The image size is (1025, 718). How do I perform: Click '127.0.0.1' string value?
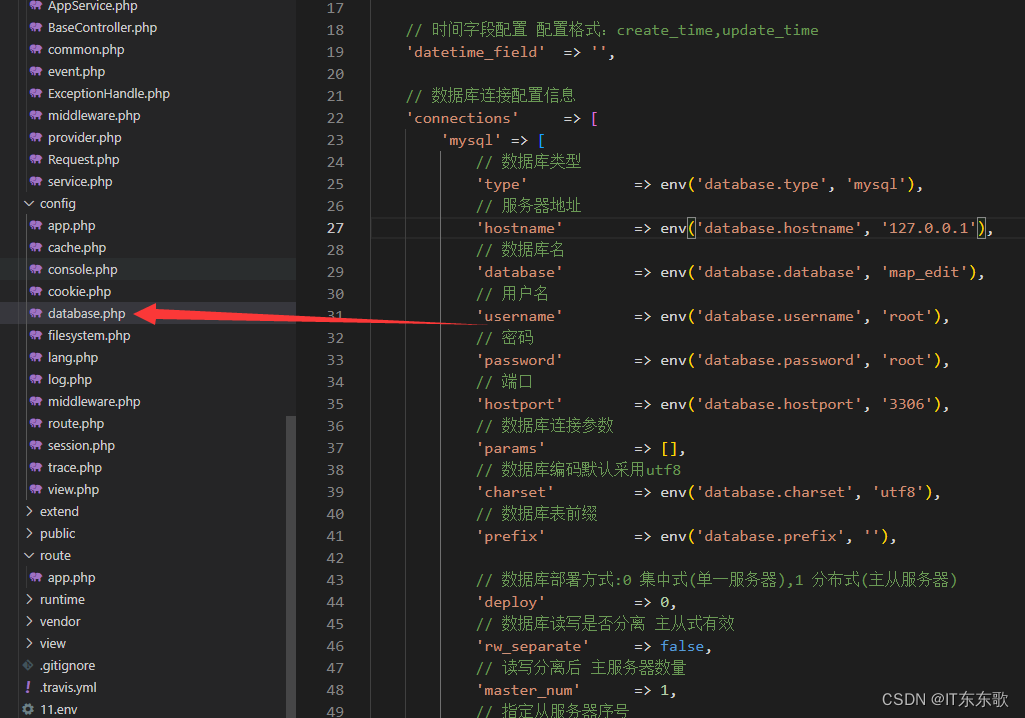[928, 228]
